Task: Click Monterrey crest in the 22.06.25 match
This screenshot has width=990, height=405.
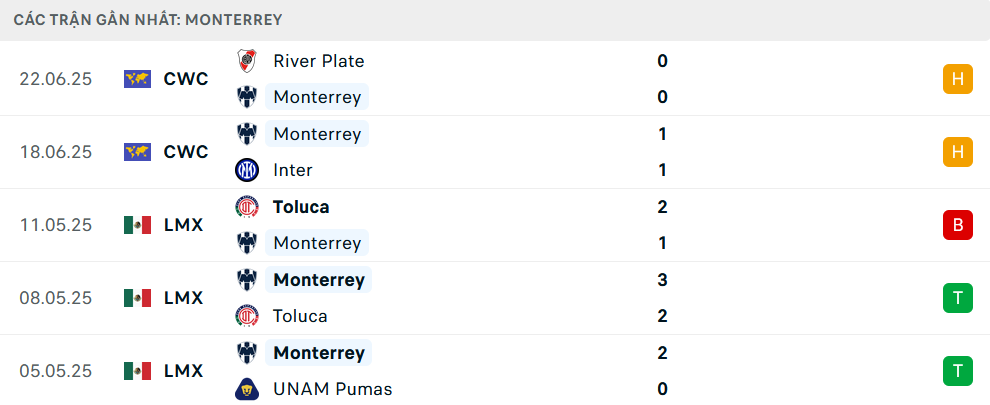Action: tap(246, 97)
